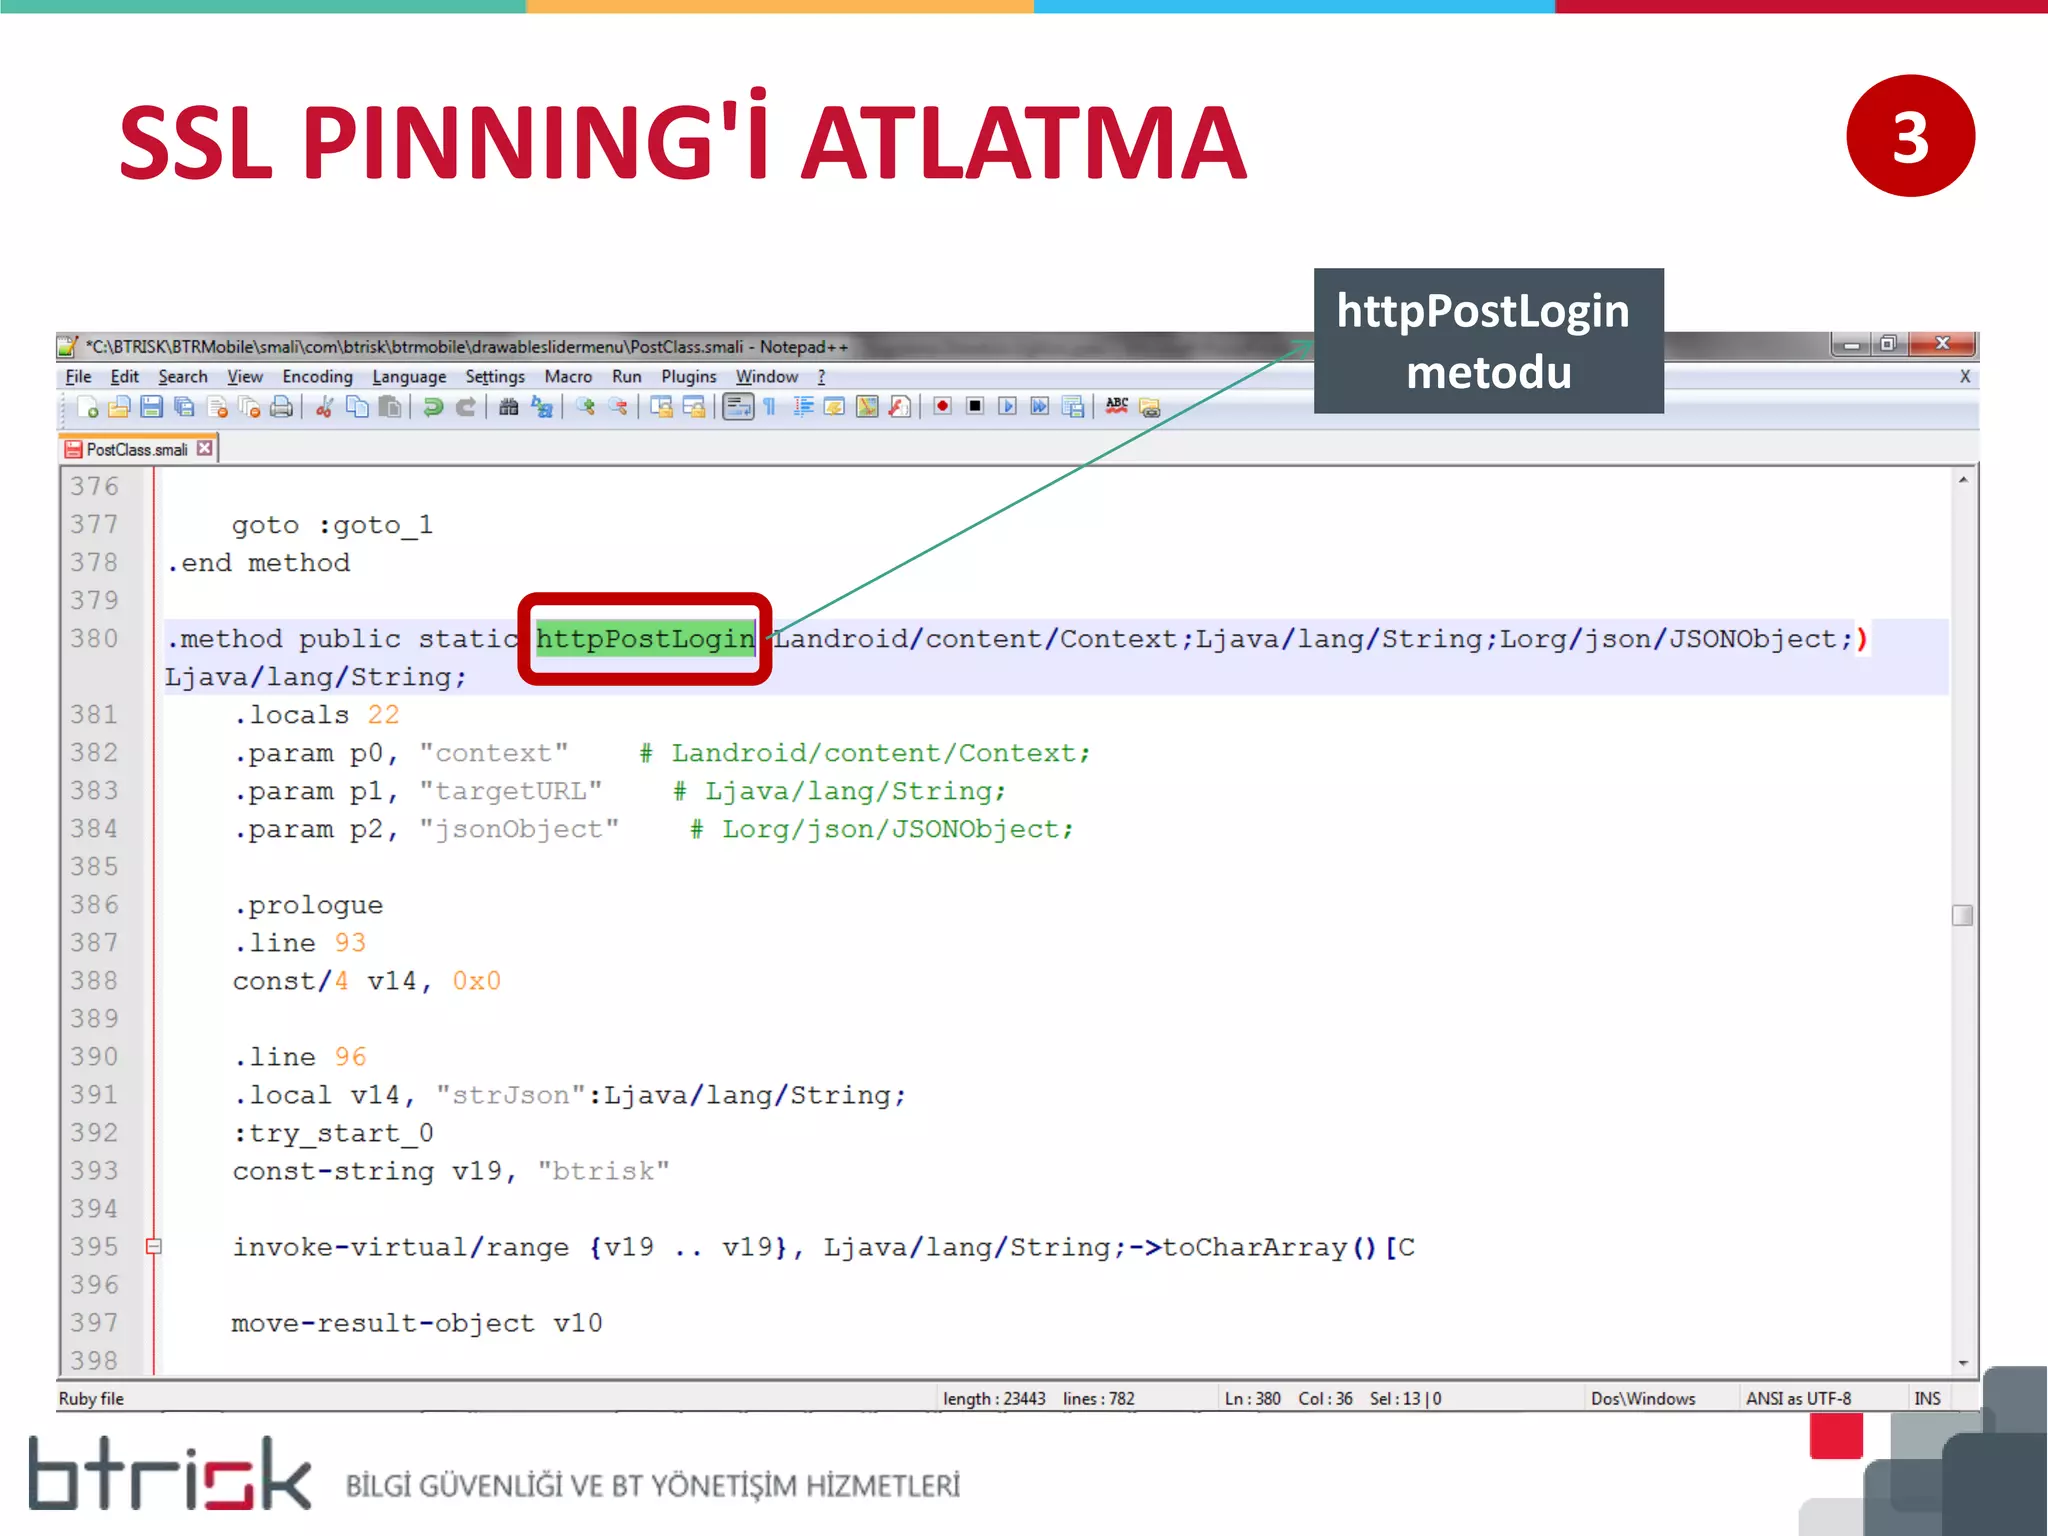Play back recorded macro icon
Viewport: 2048px width, 1536px height.
click(1008, 406)
